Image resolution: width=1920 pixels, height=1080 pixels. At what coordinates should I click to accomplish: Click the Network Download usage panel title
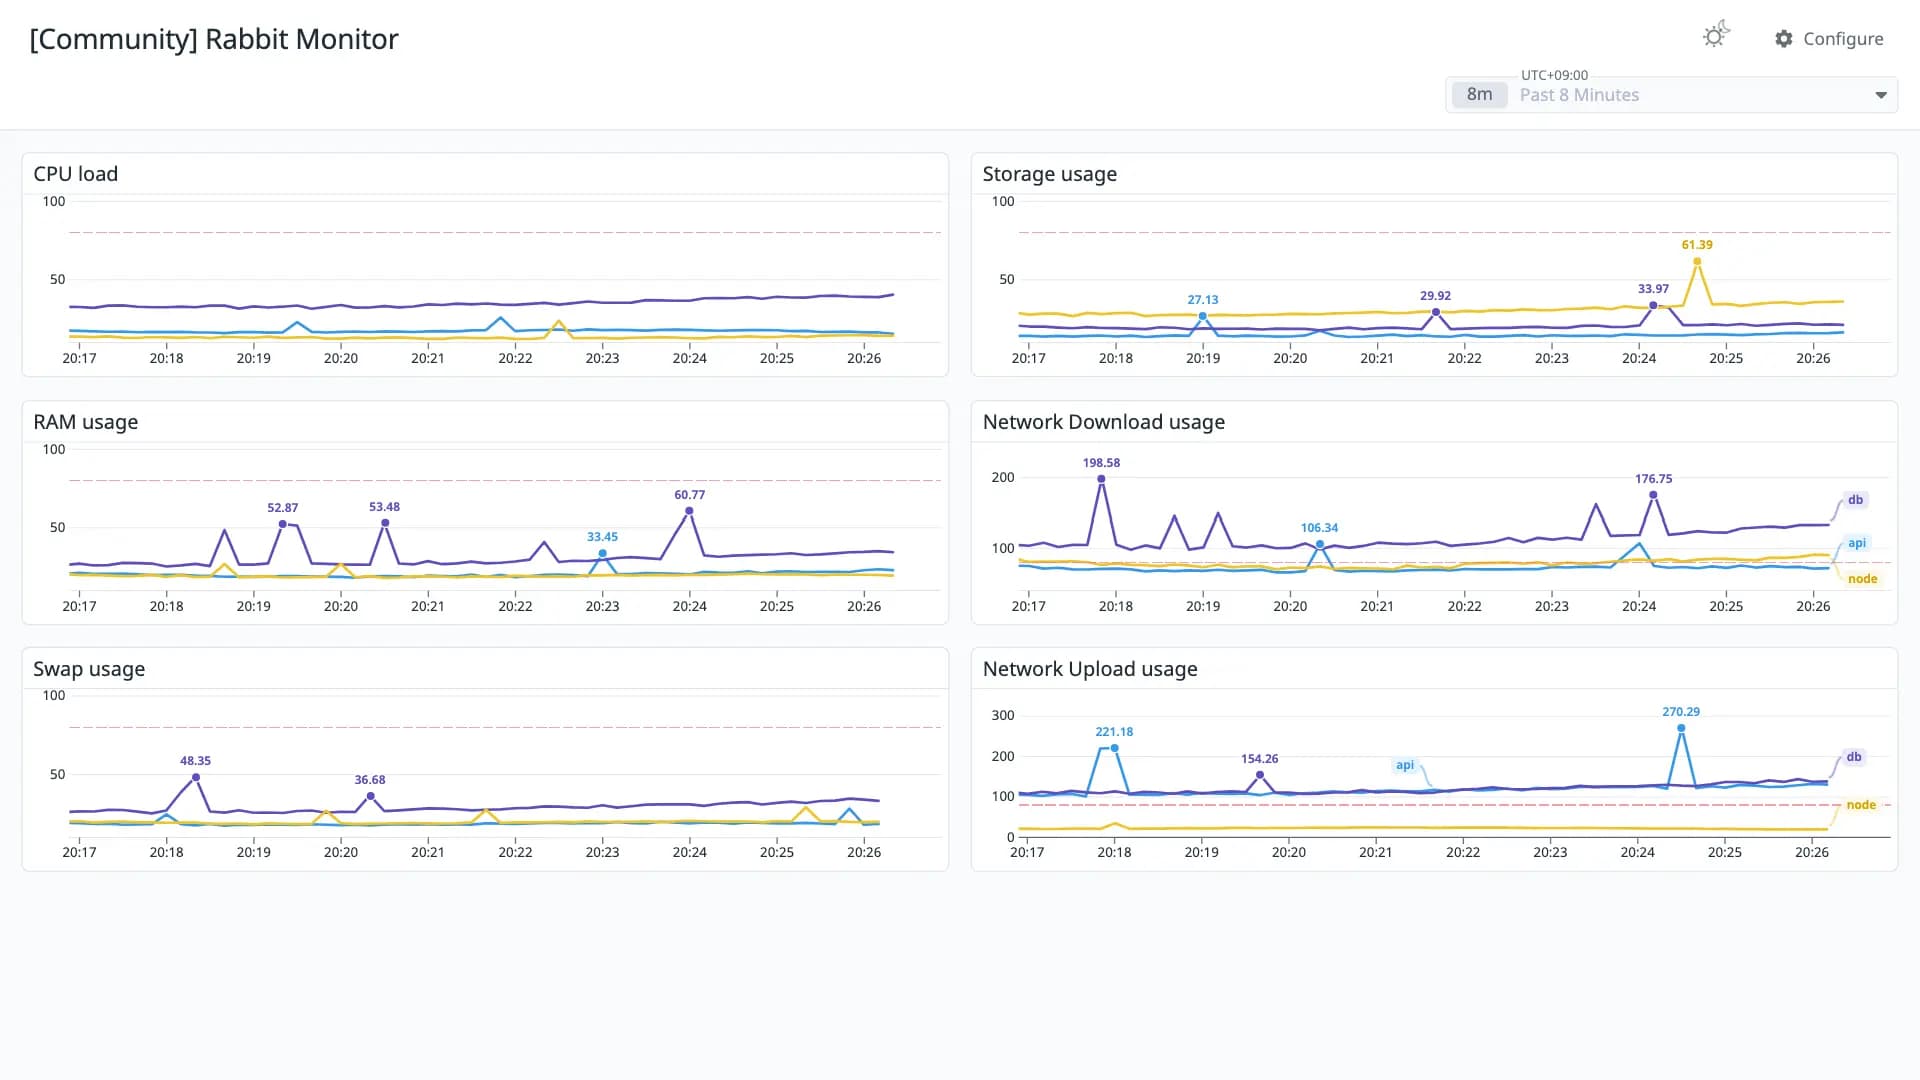[1104, 422]
